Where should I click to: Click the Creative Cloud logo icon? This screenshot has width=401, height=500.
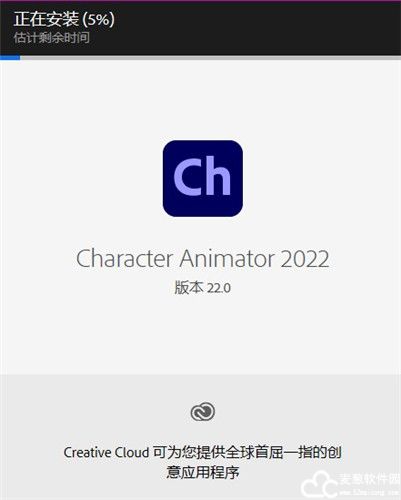pos(203,412)
